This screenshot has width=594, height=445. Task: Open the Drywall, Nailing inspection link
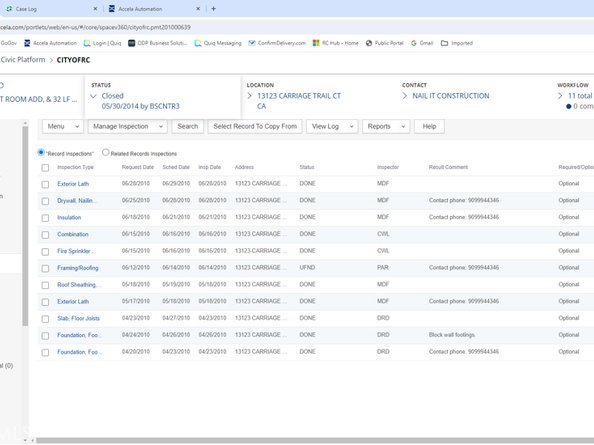[x=77, y=201]
